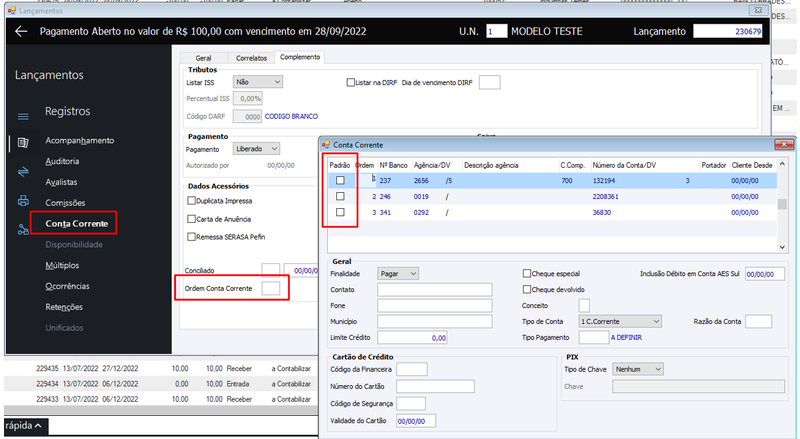Tick the Cheque especial checkbox
This screenshot has height=439, width=800.
(527, 274)
